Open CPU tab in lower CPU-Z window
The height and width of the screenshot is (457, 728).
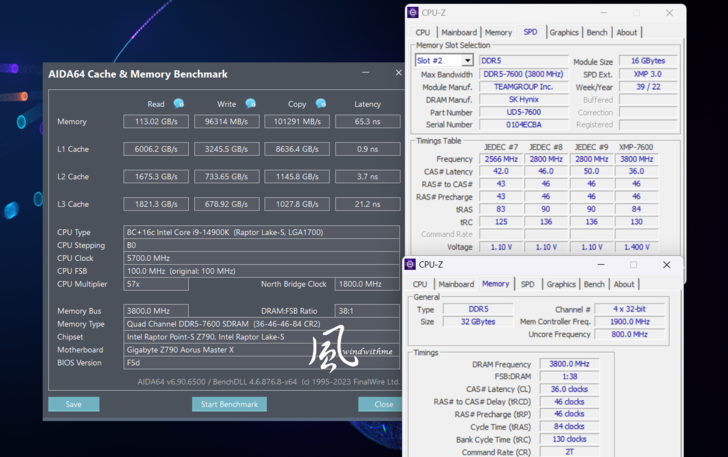tap(420, 284)
